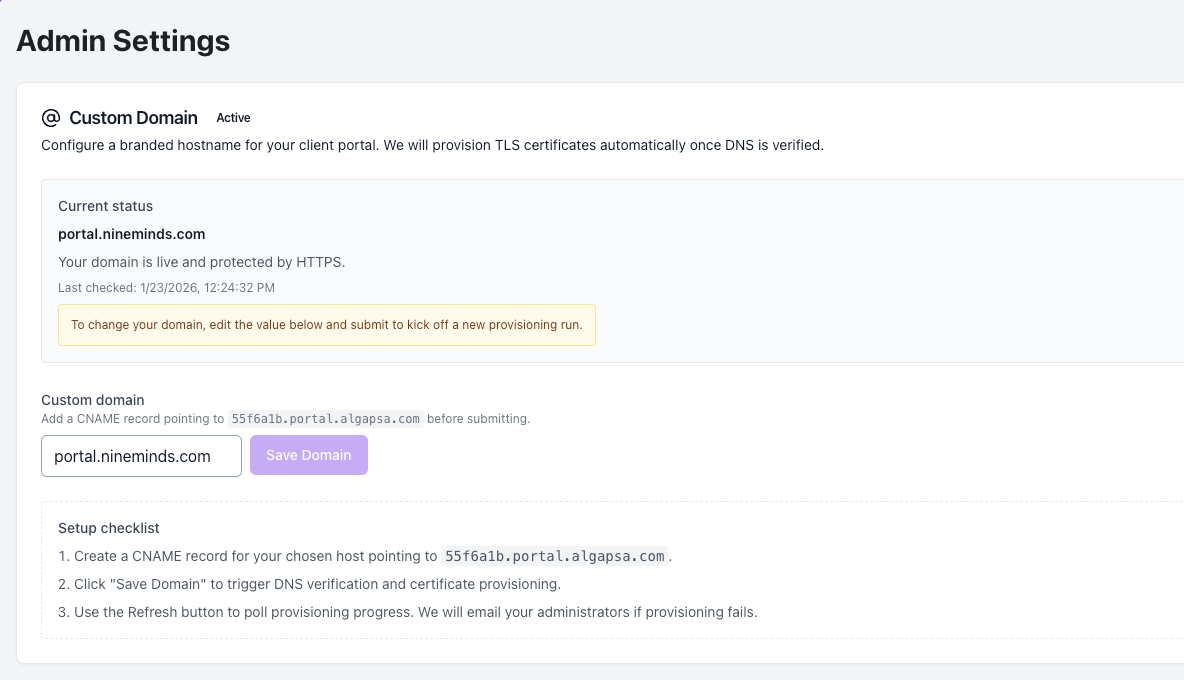Click the portal.nineminds.com domain input field
This screenshot has width=1184, height=680.
(x=140, y=455)
